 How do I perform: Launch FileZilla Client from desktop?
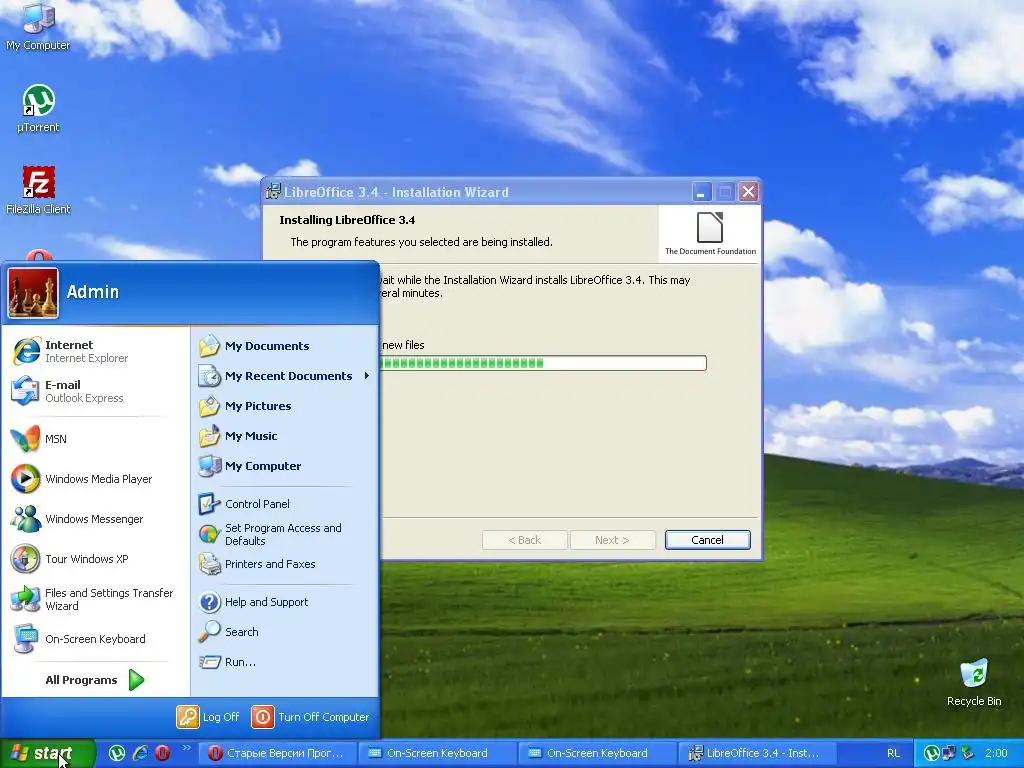(38, 190)
